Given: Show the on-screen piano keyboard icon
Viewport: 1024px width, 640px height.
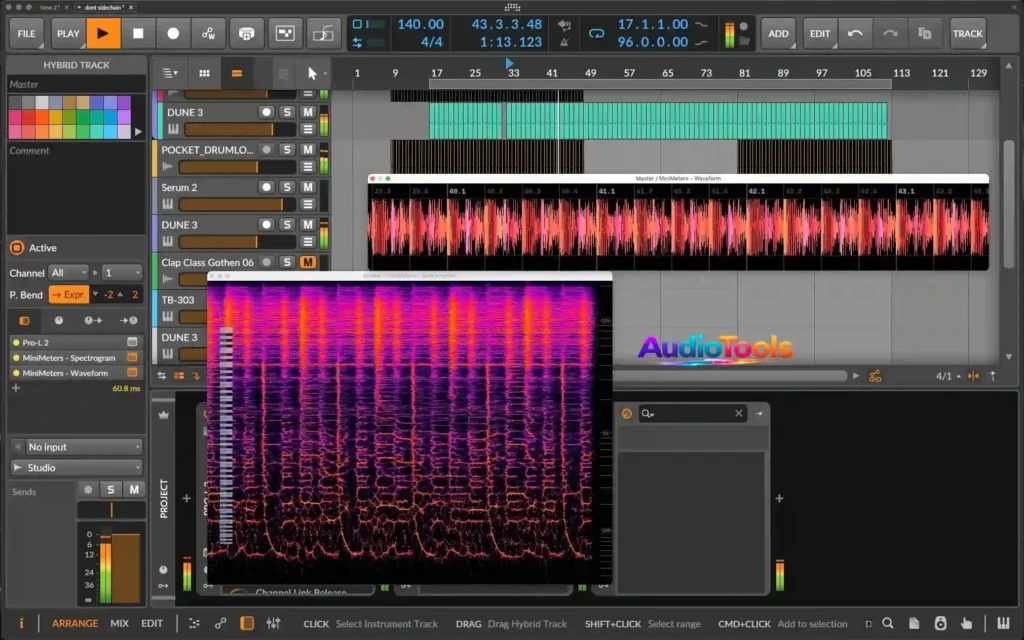Looking at the screenshot, I should [1003, 623].
